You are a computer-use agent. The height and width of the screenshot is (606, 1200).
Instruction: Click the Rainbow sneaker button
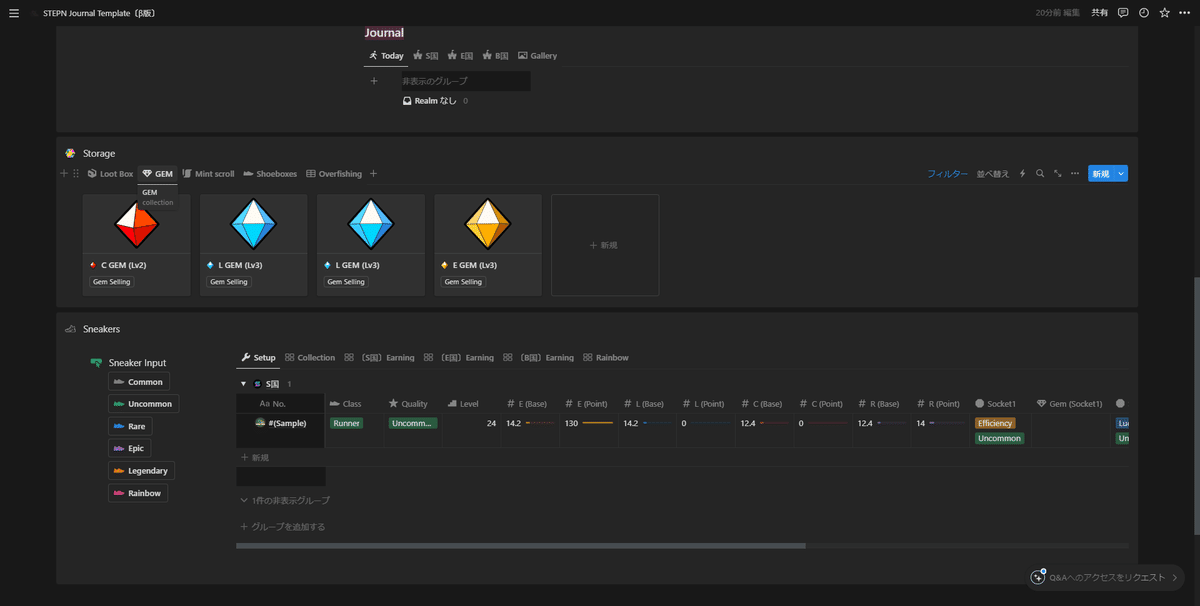(x=138, y=492)
